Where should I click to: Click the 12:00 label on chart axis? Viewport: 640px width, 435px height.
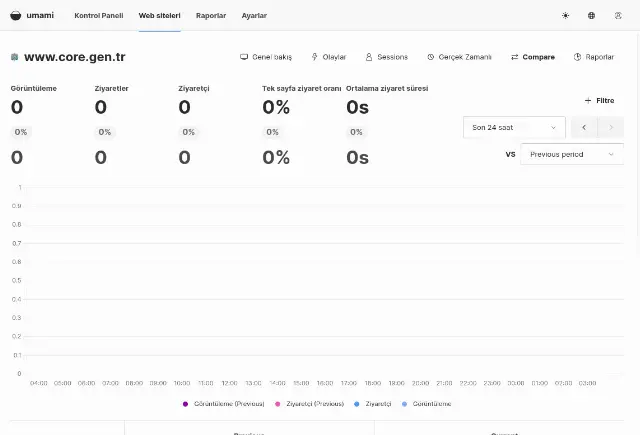[229, 383]
